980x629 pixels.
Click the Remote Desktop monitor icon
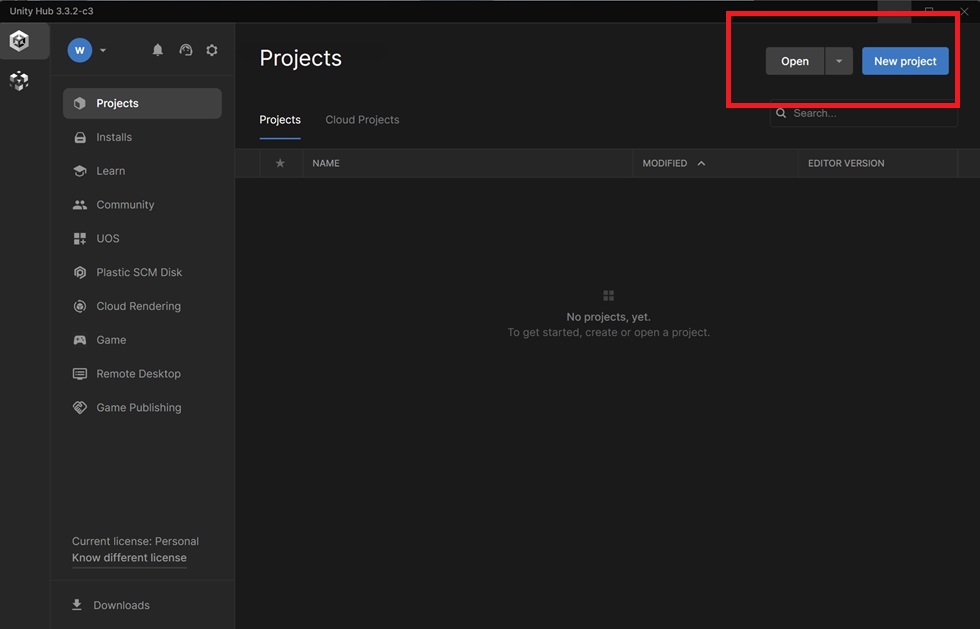click(80, 374)
